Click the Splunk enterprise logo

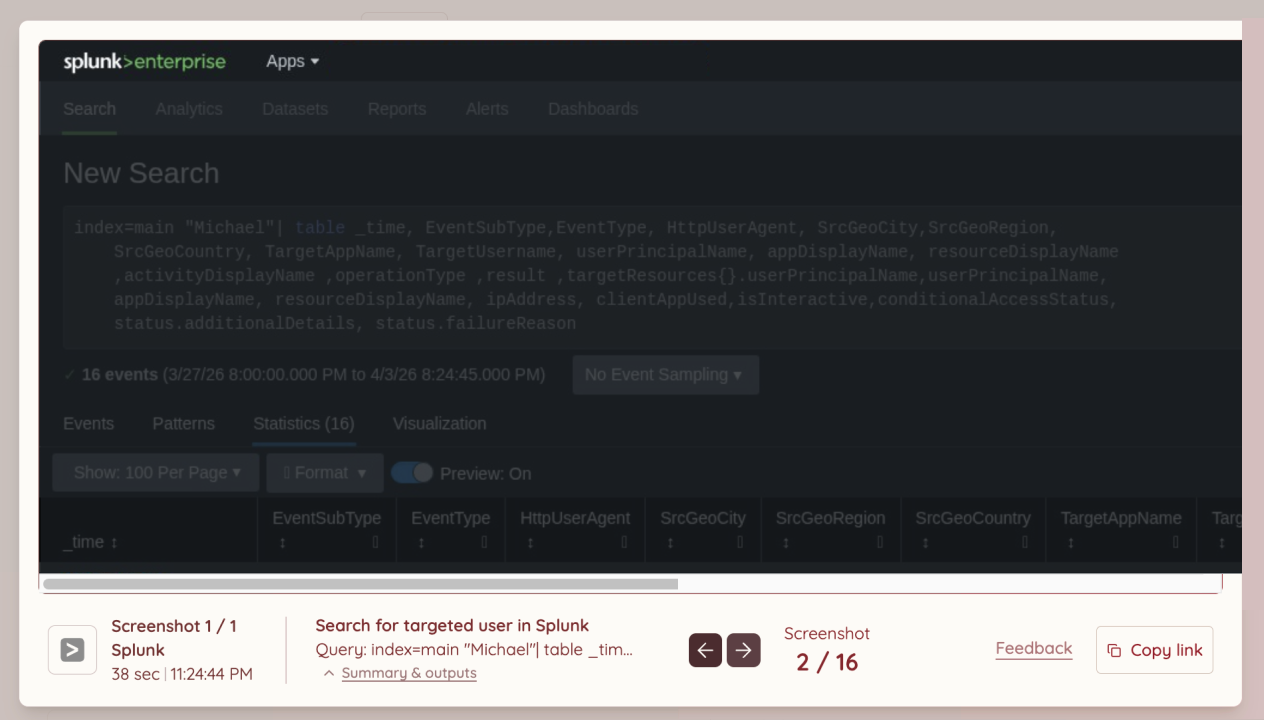pos(144,62)
